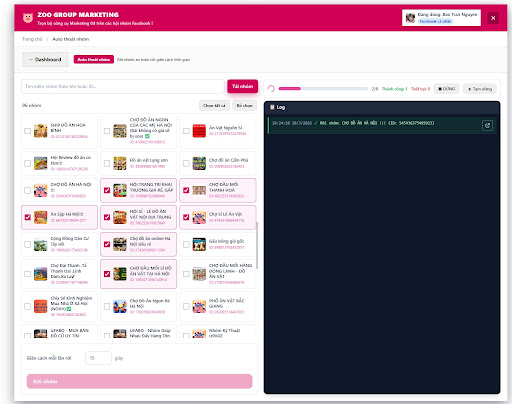Tick checkbox for Chợ Đồ Ăn Ngon Rẻ Hà Nội
The height and width of the screenshot is (404, 512).
tap(107, 306)
